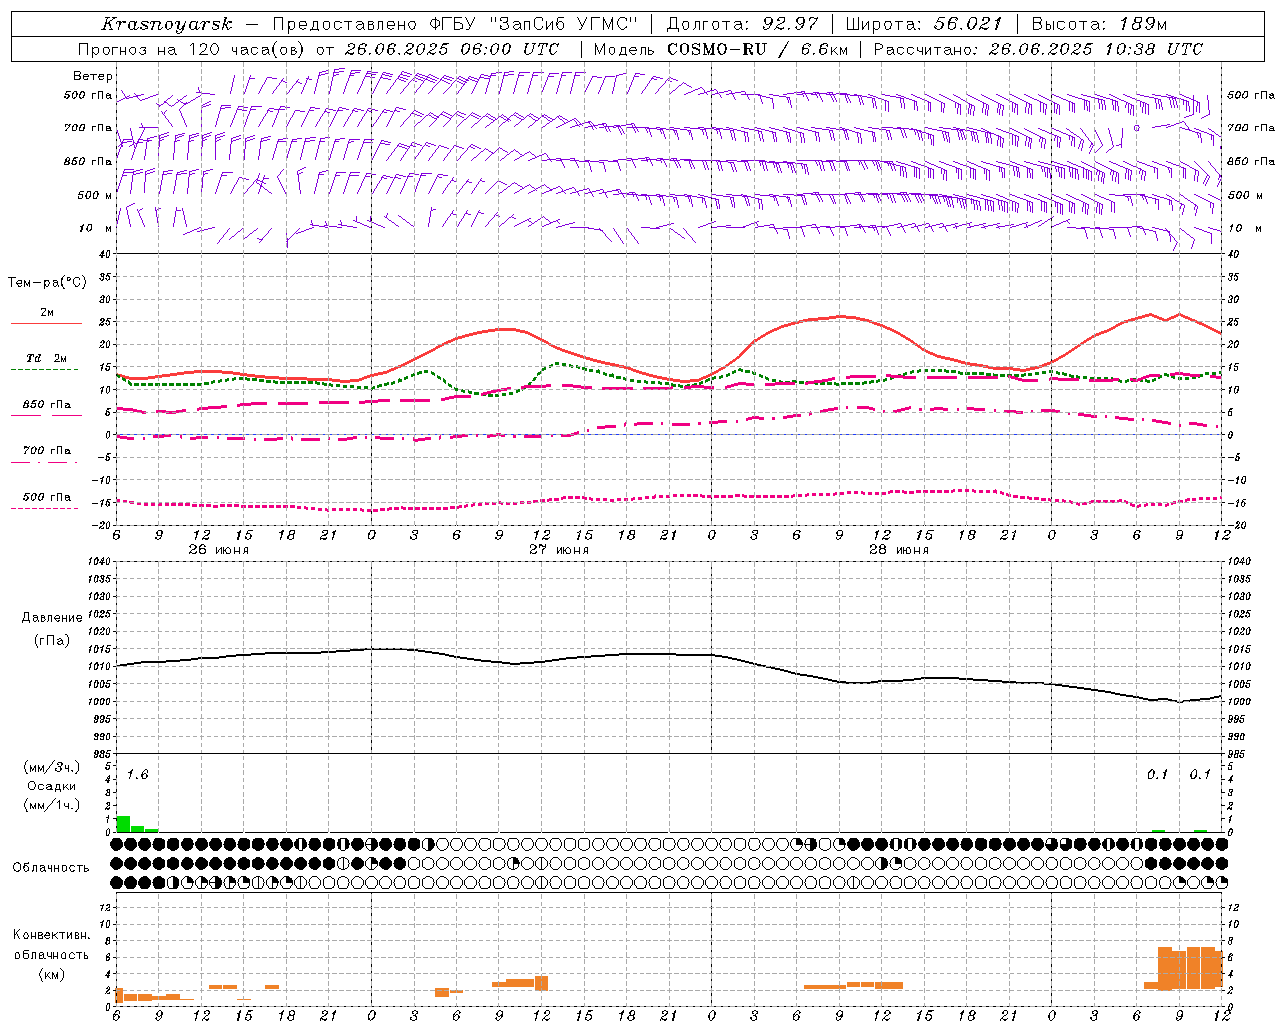Image resolution: width=1280 pixels, height=1024 pixels.
Task: Click the '700 гПа' temperature legend entry
Action: point(47,451)
